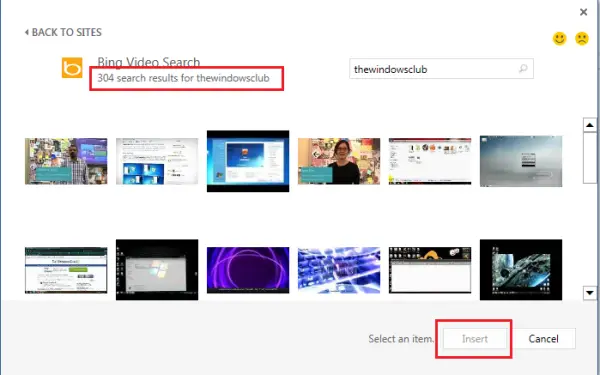Select the green-header web page video thumbnail
This screenshot has width=600, height=375.
click(x=66, y=270)
